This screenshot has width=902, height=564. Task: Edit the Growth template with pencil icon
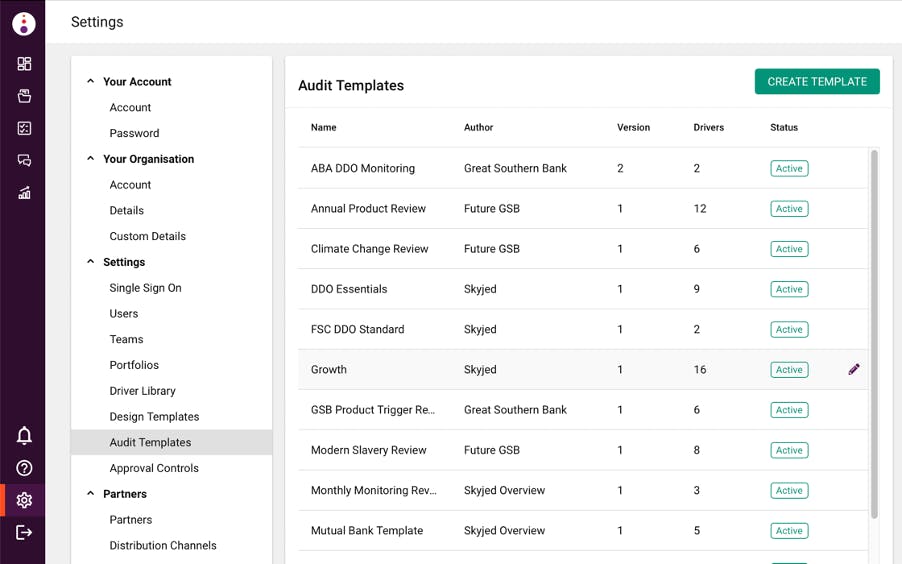click(x=854, y=369)
